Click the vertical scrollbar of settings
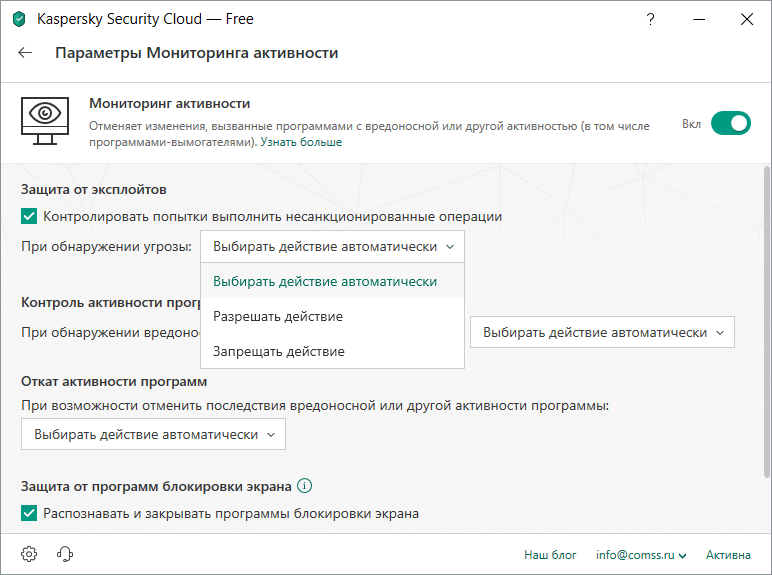The image size is (772, 575). 767,321
